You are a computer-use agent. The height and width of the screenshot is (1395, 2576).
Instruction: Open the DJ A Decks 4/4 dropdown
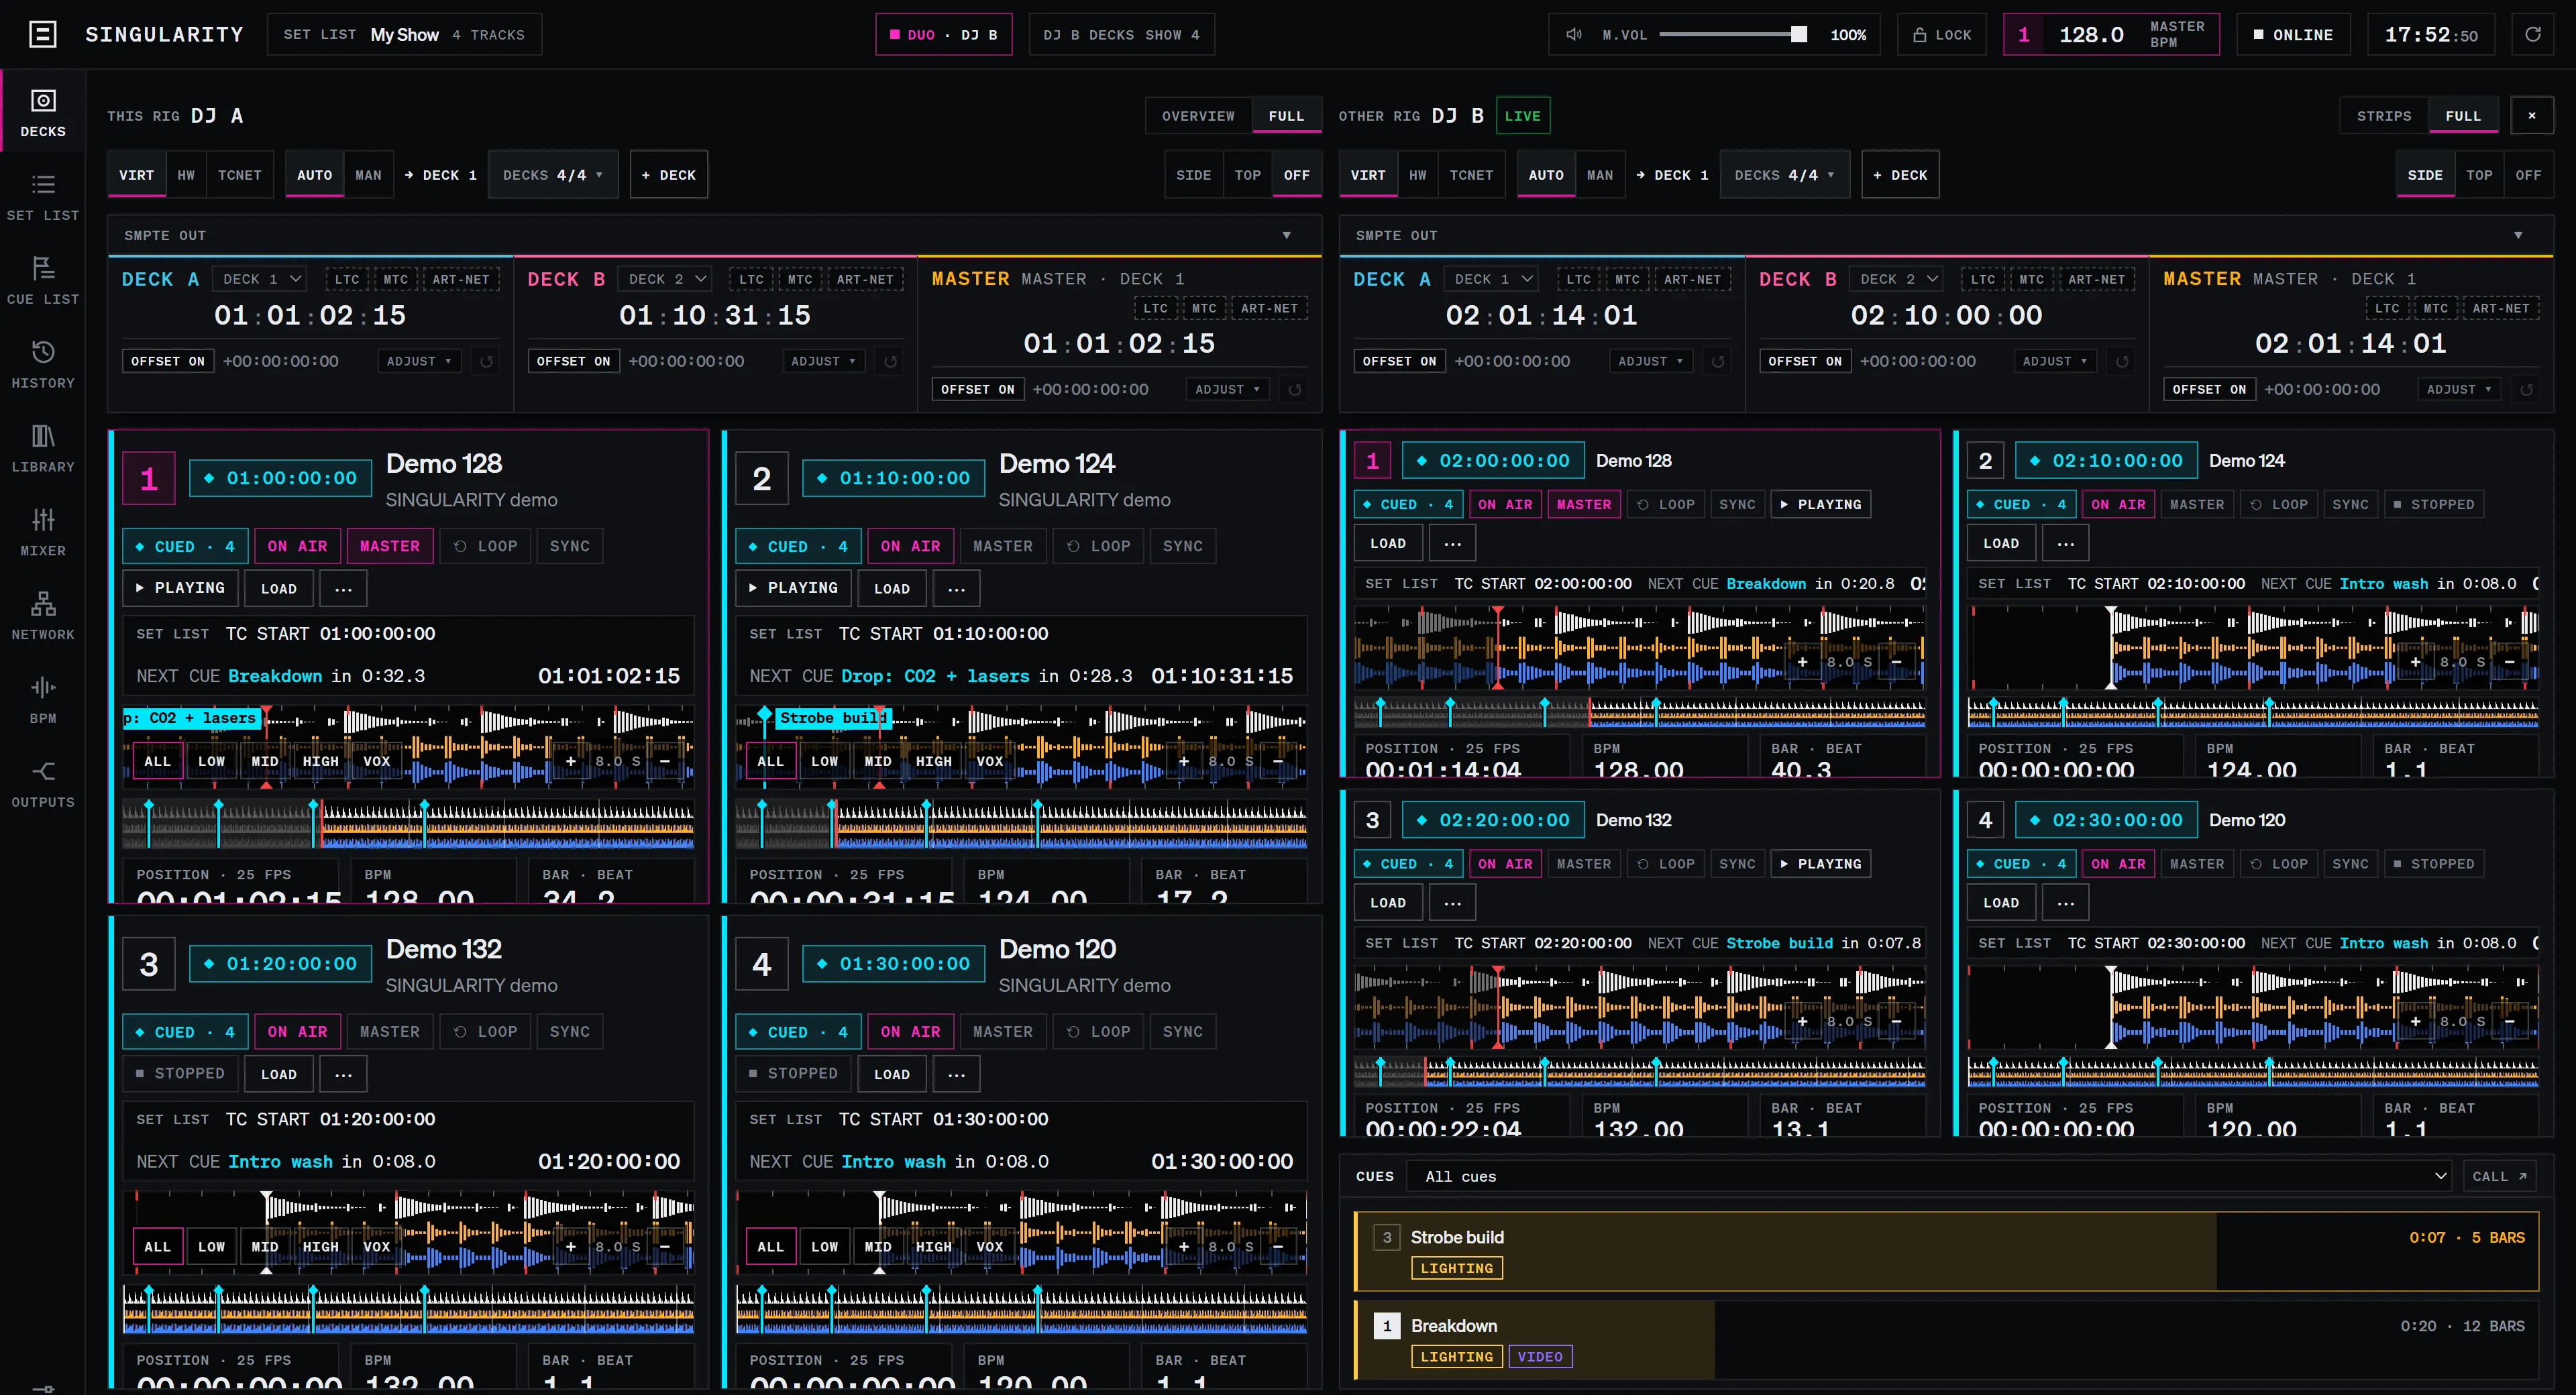pos(553,175)
